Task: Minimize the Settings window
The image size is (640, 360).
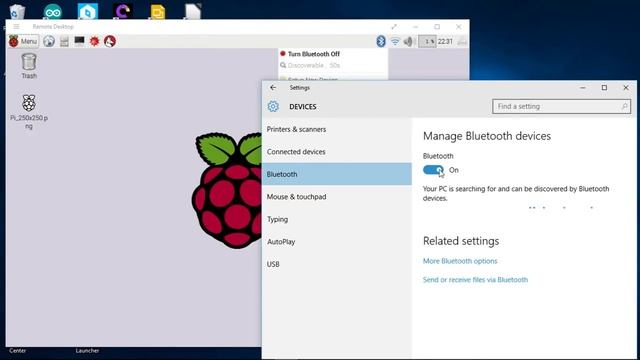Action: point(583,87)
